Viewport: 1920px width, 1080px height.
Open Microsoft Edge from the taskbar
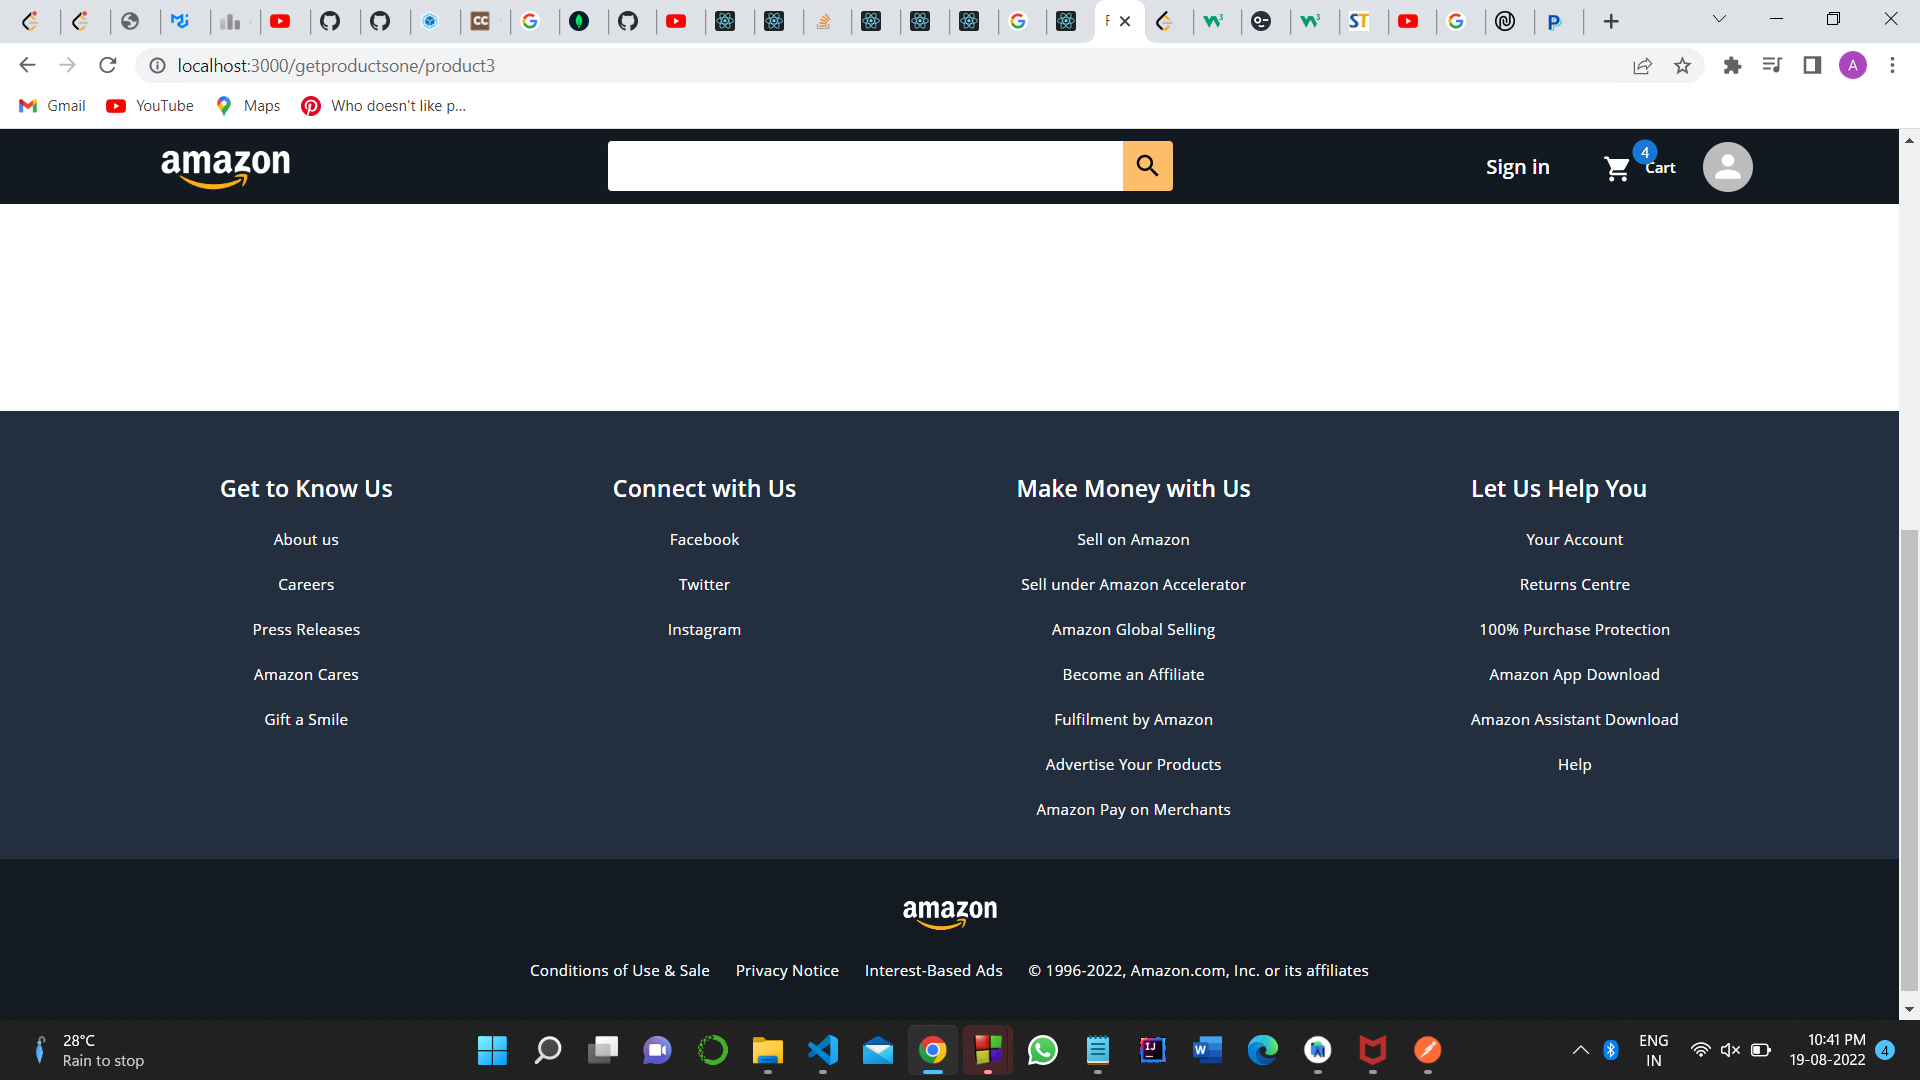point(1262,1051)
